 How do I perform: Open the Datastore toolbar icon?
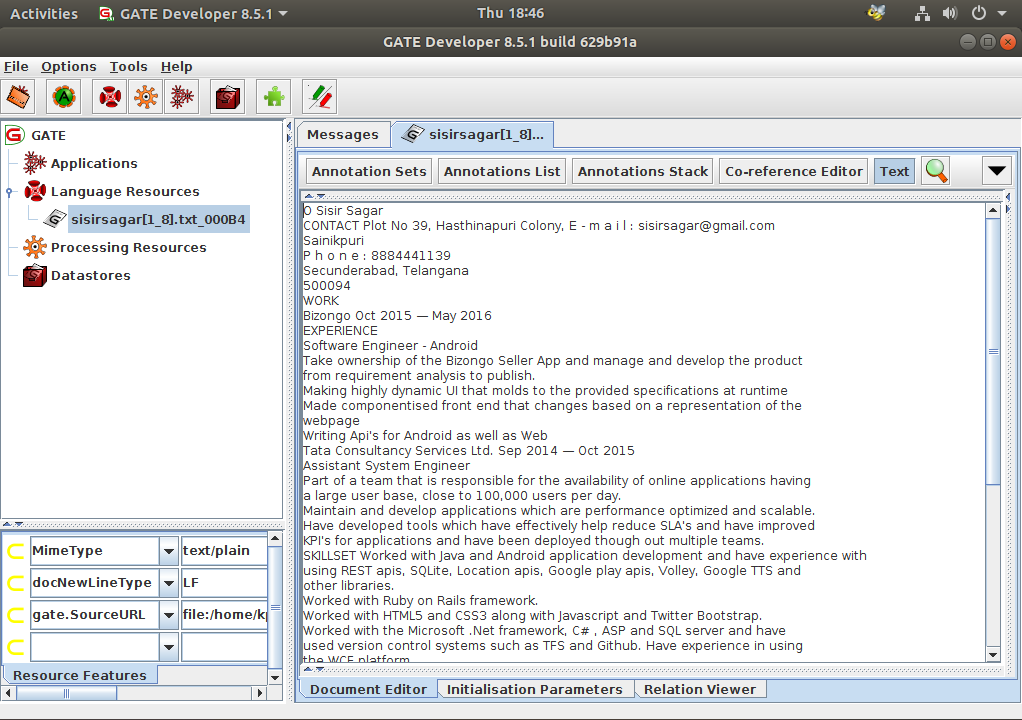point(228,97)
